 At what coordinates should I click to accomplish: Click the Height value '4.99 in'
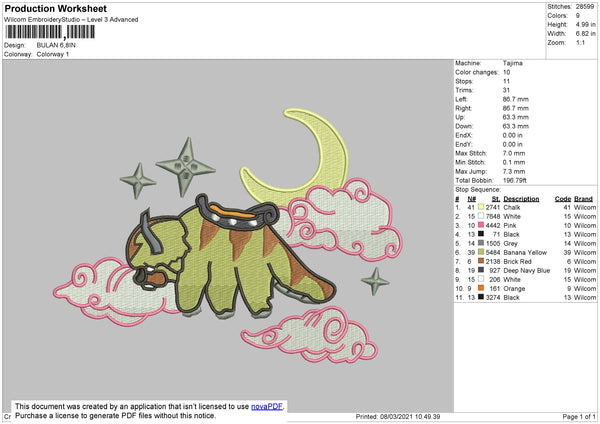585,25
